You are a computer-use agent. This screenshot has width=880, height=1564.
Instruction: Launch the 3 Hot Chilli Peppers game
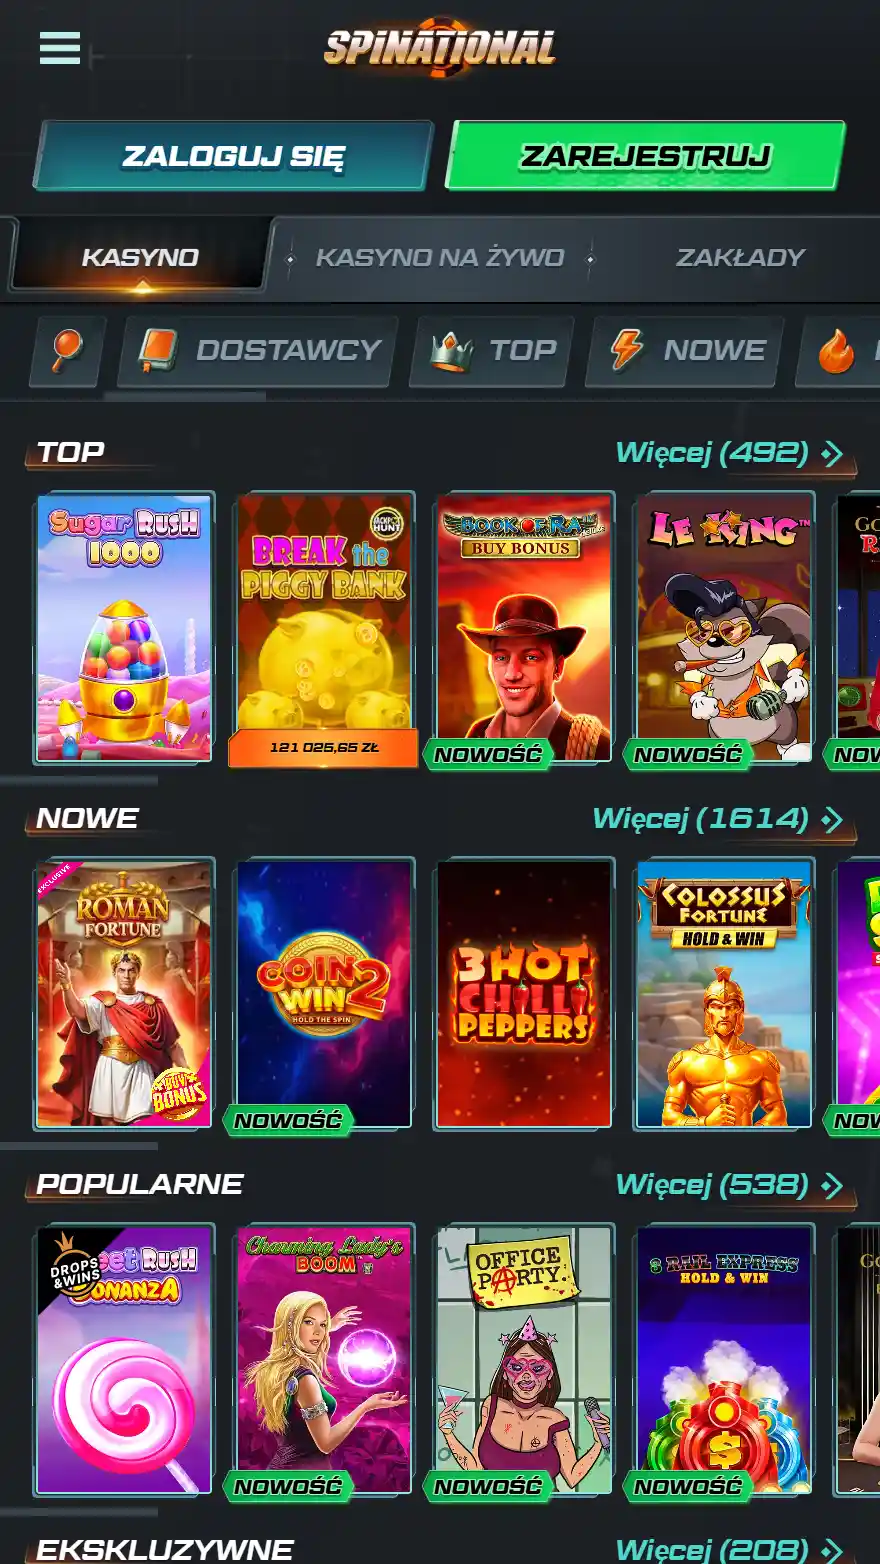coord(524,994)
